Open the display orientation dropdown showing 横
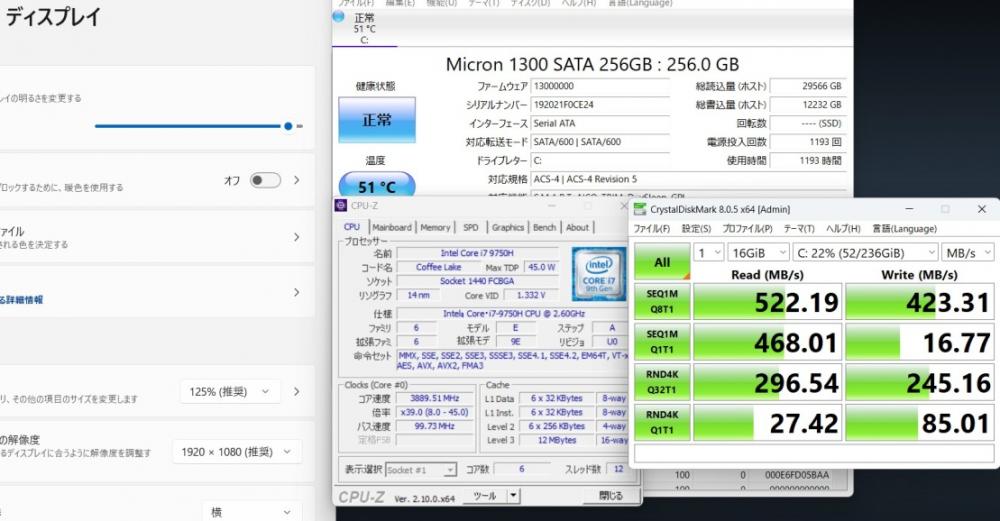Screen dimensions: 1000x521 pos(252,512)
